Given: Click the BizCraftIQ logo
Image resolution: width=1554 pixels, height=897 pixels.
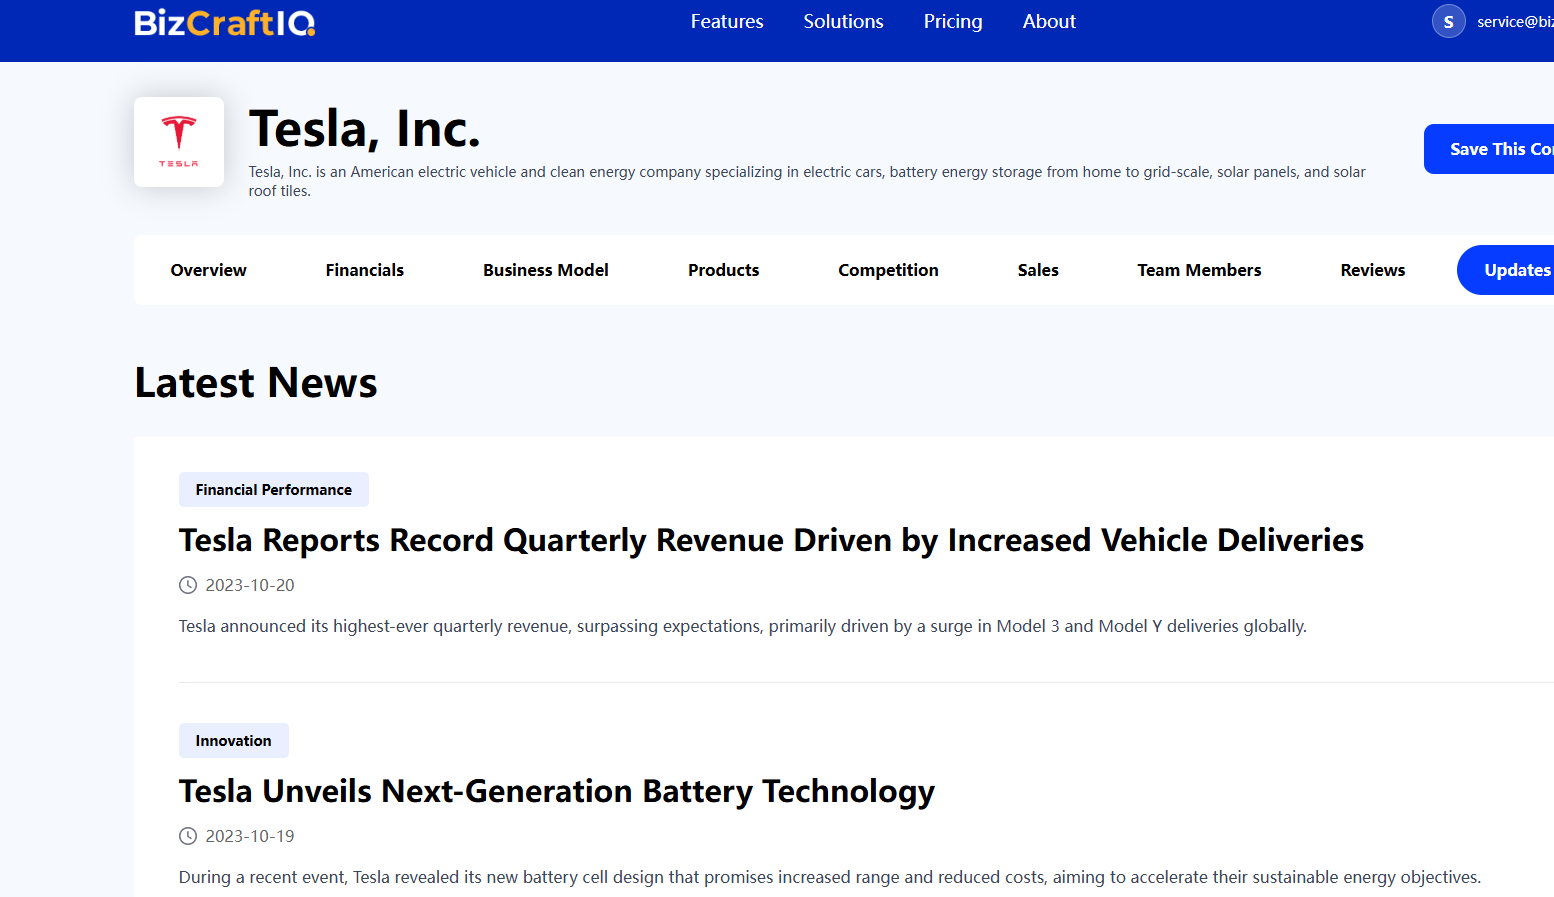Looking at the screenshot, I should click(x=225, y=22).
